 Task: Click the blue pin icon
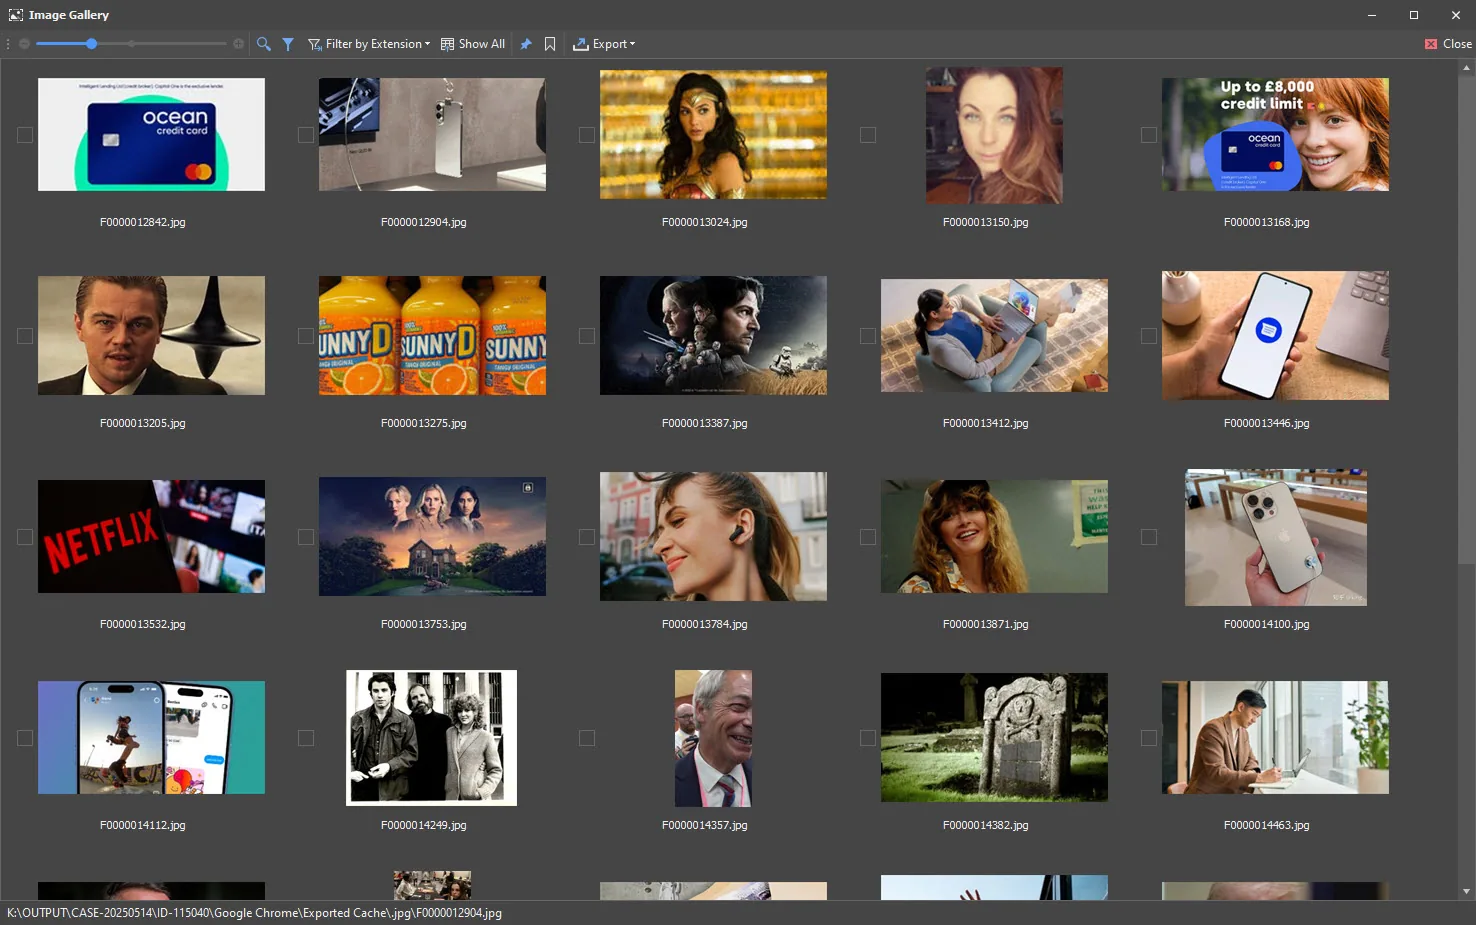526,44
